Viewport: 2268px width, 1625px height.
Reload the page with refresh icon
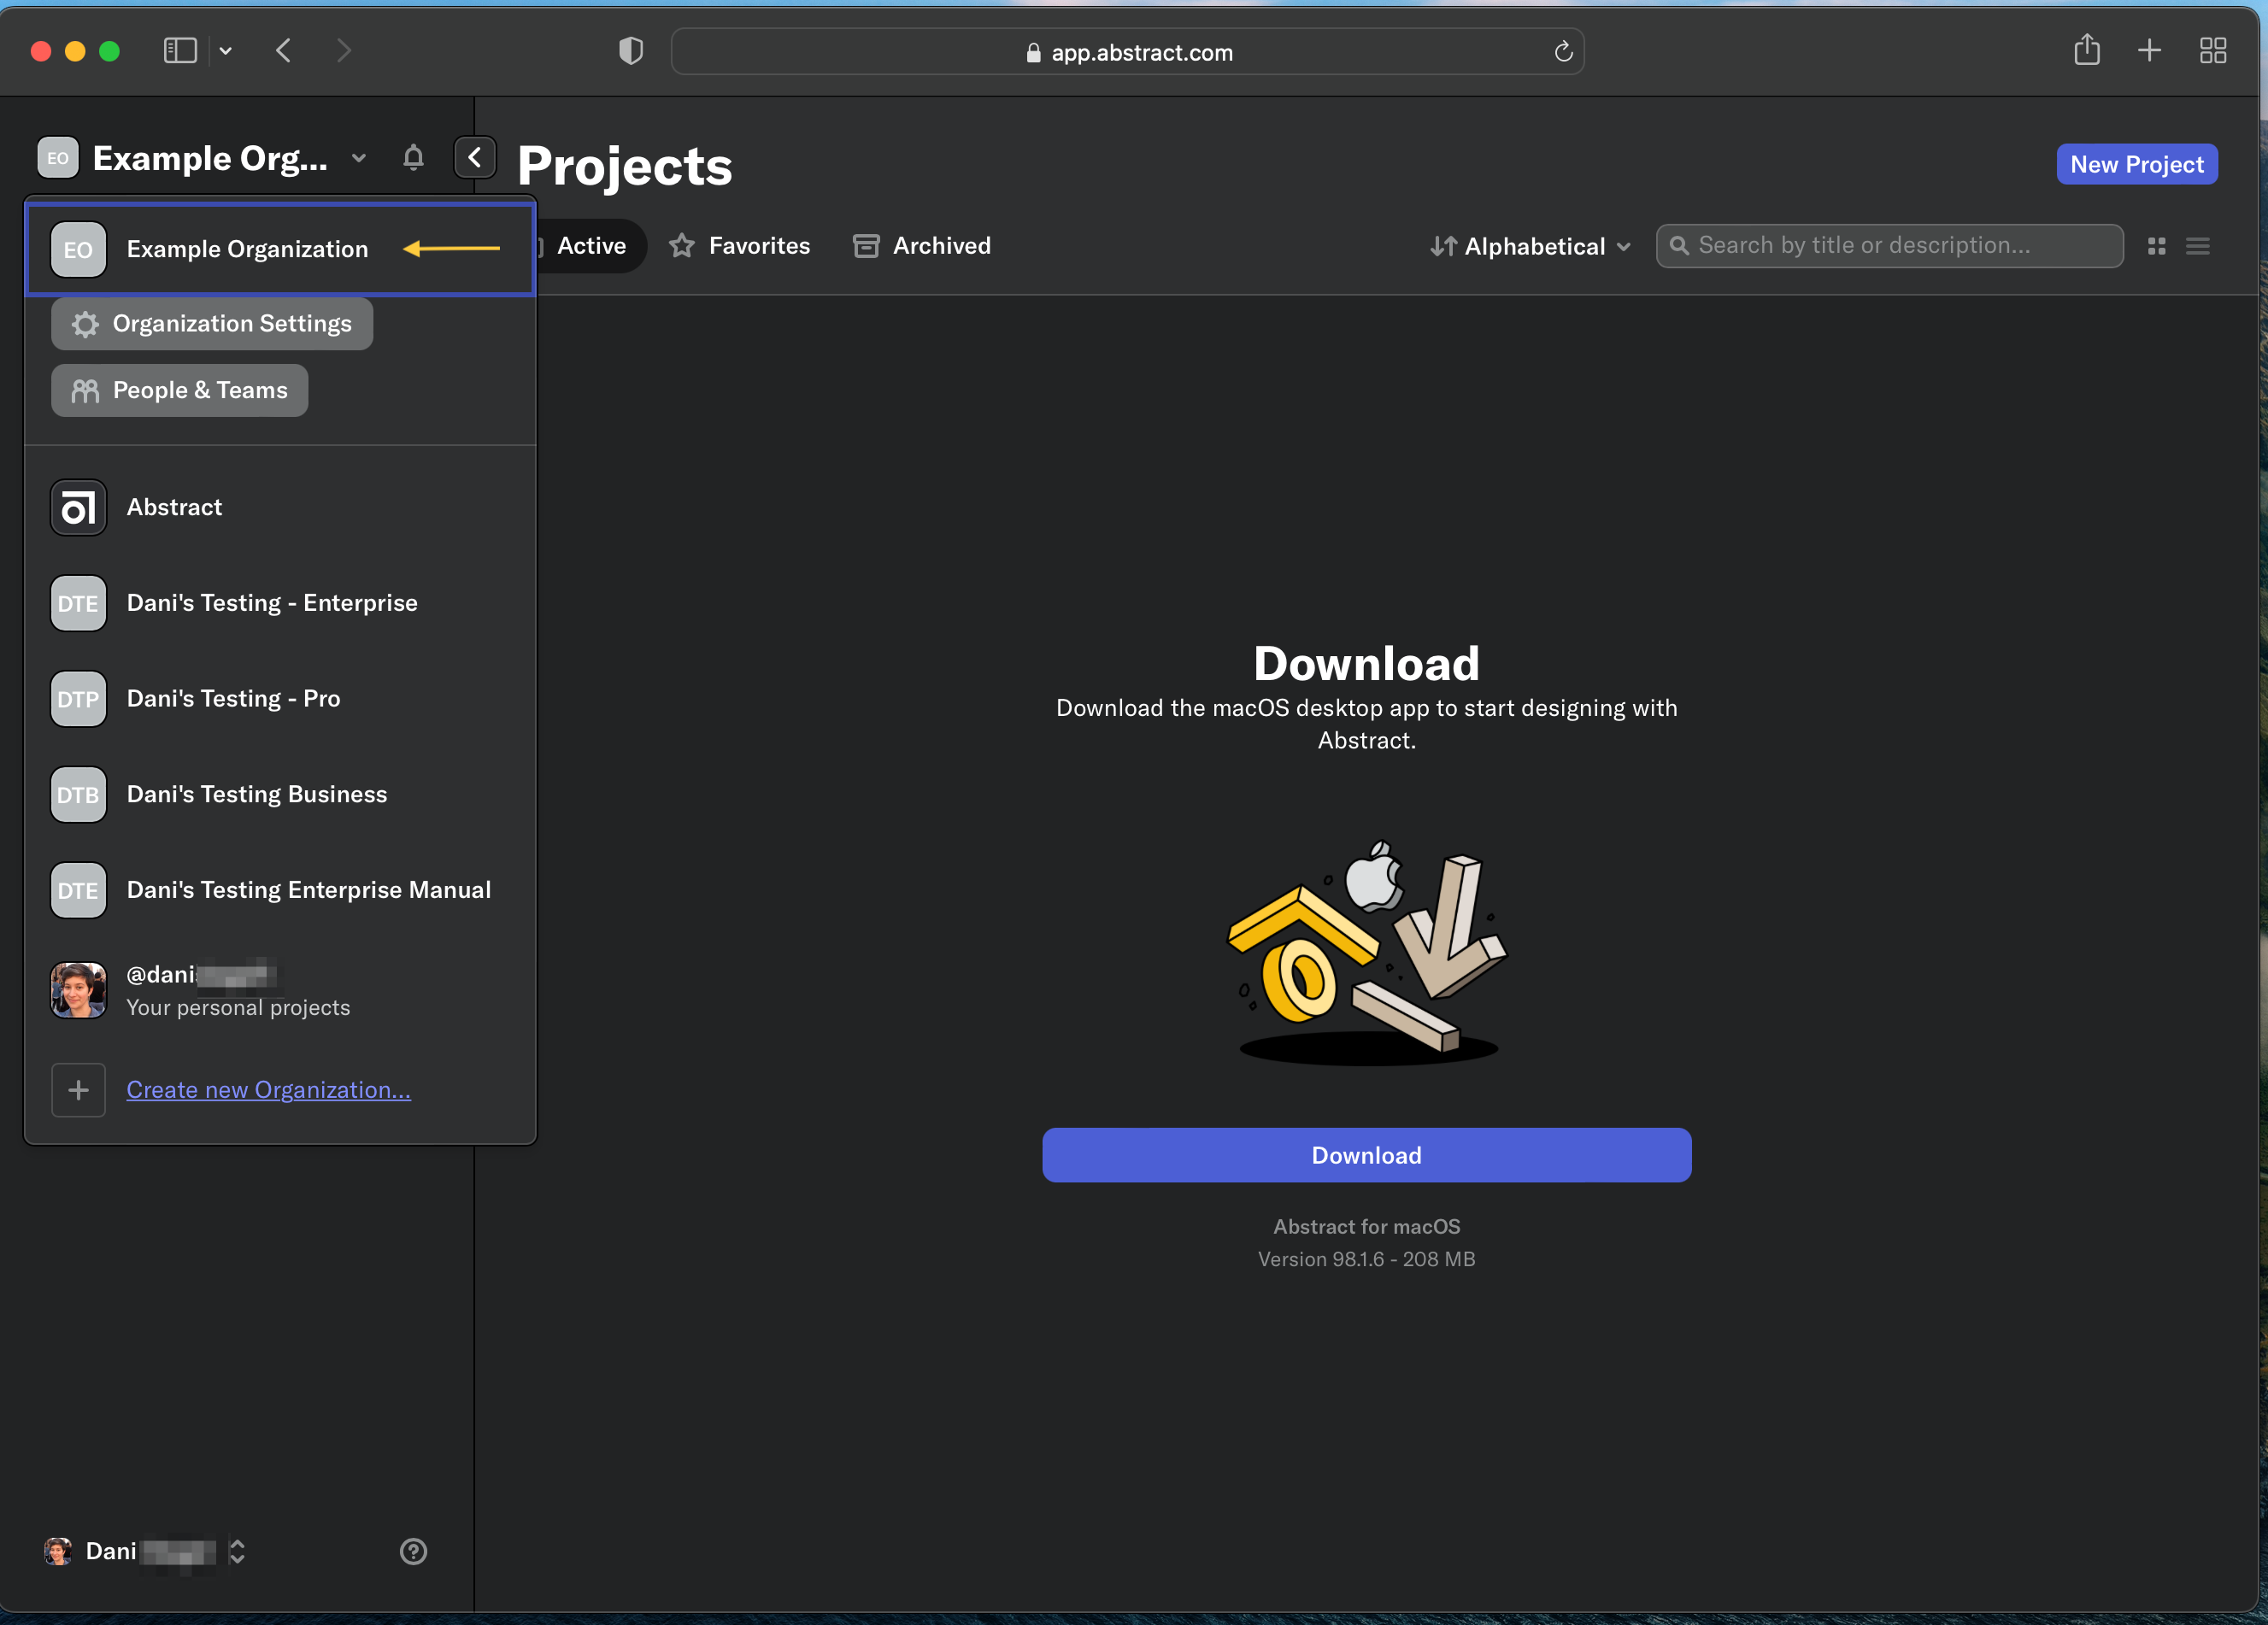[x=1564, y=52]
